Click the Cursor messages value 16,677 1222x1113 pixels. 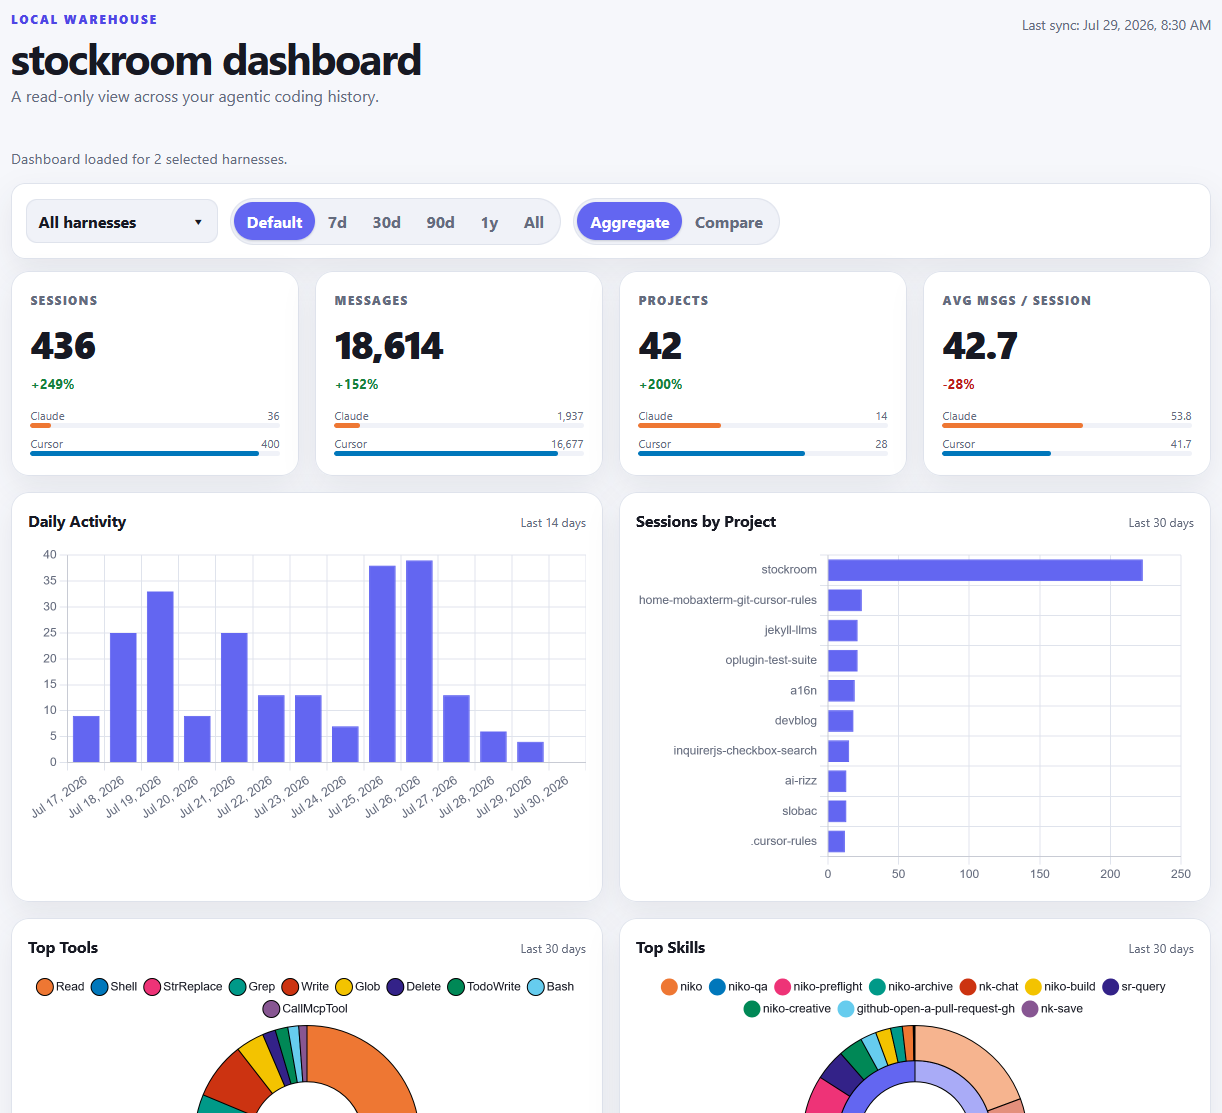pyautogui.click(x=567, y=444)
